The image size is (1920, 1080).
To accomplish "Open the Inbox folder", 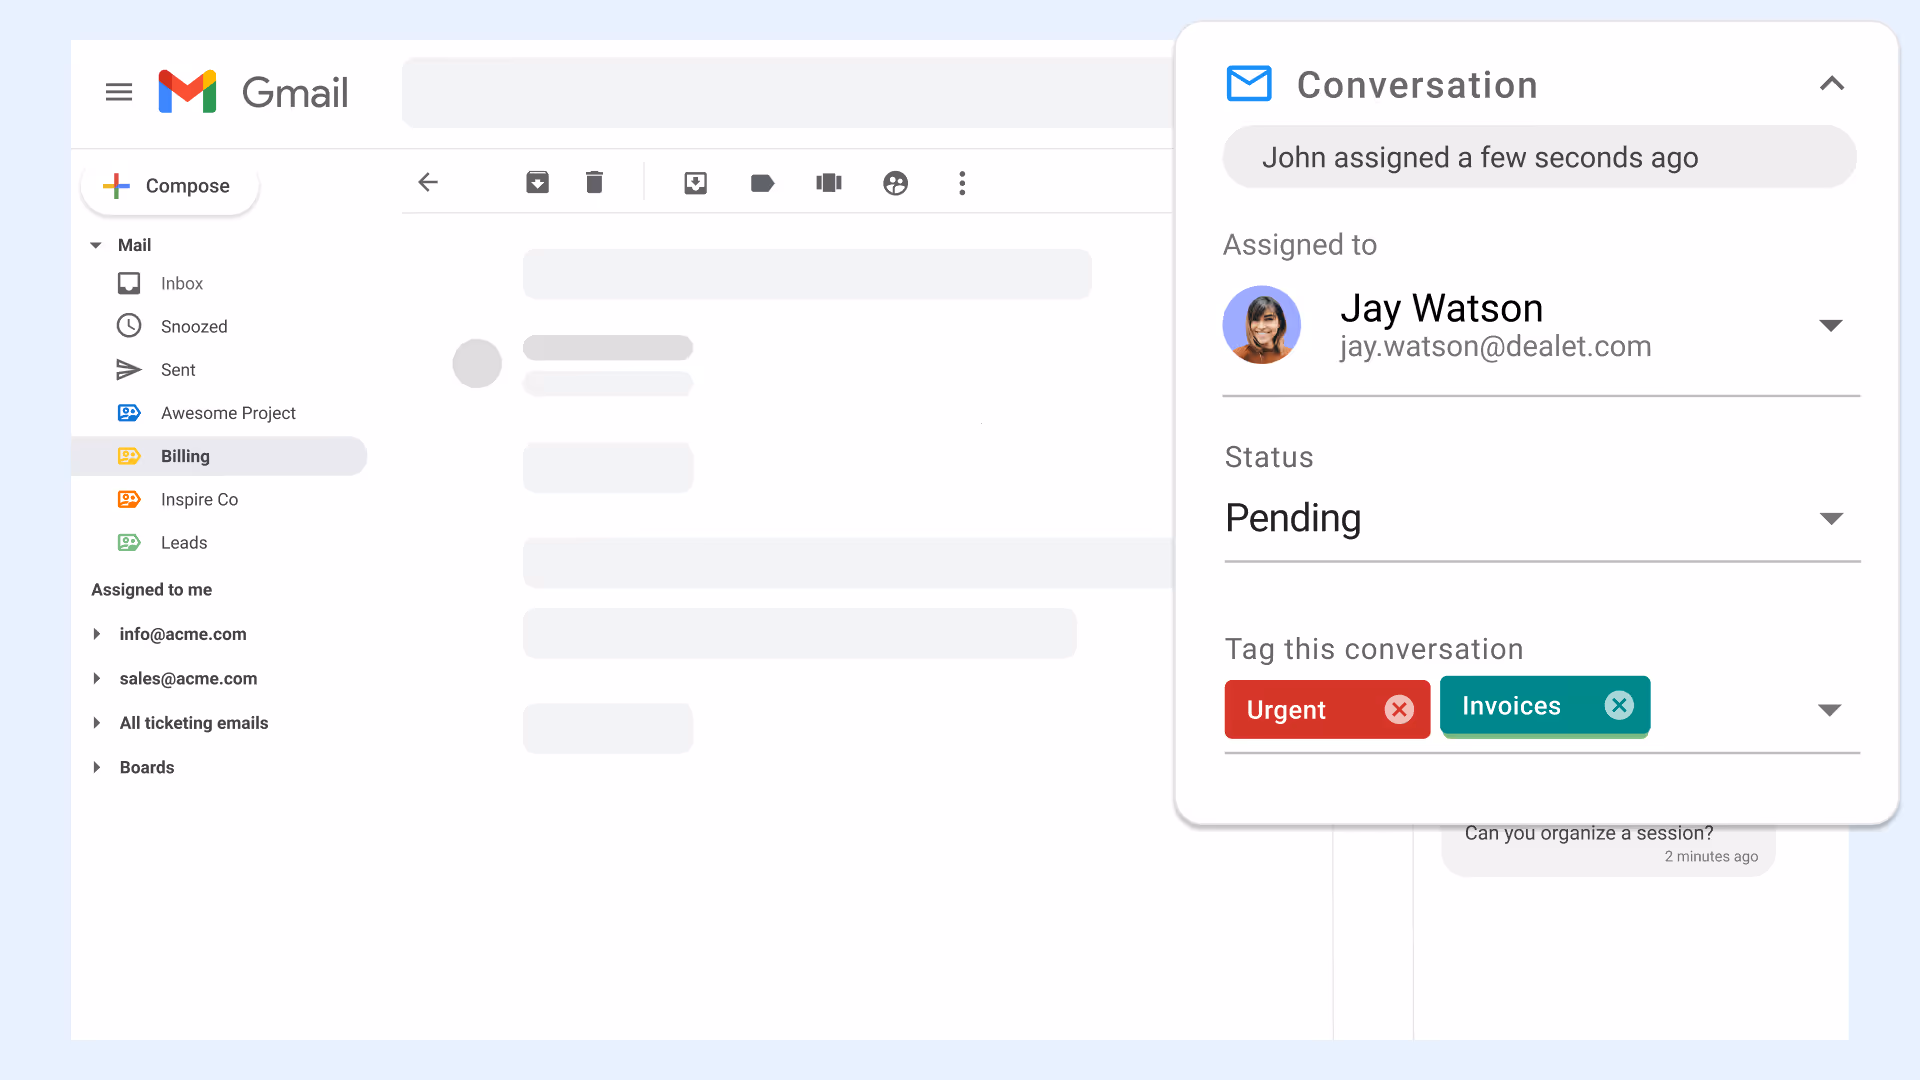I will tap(182, 283).
